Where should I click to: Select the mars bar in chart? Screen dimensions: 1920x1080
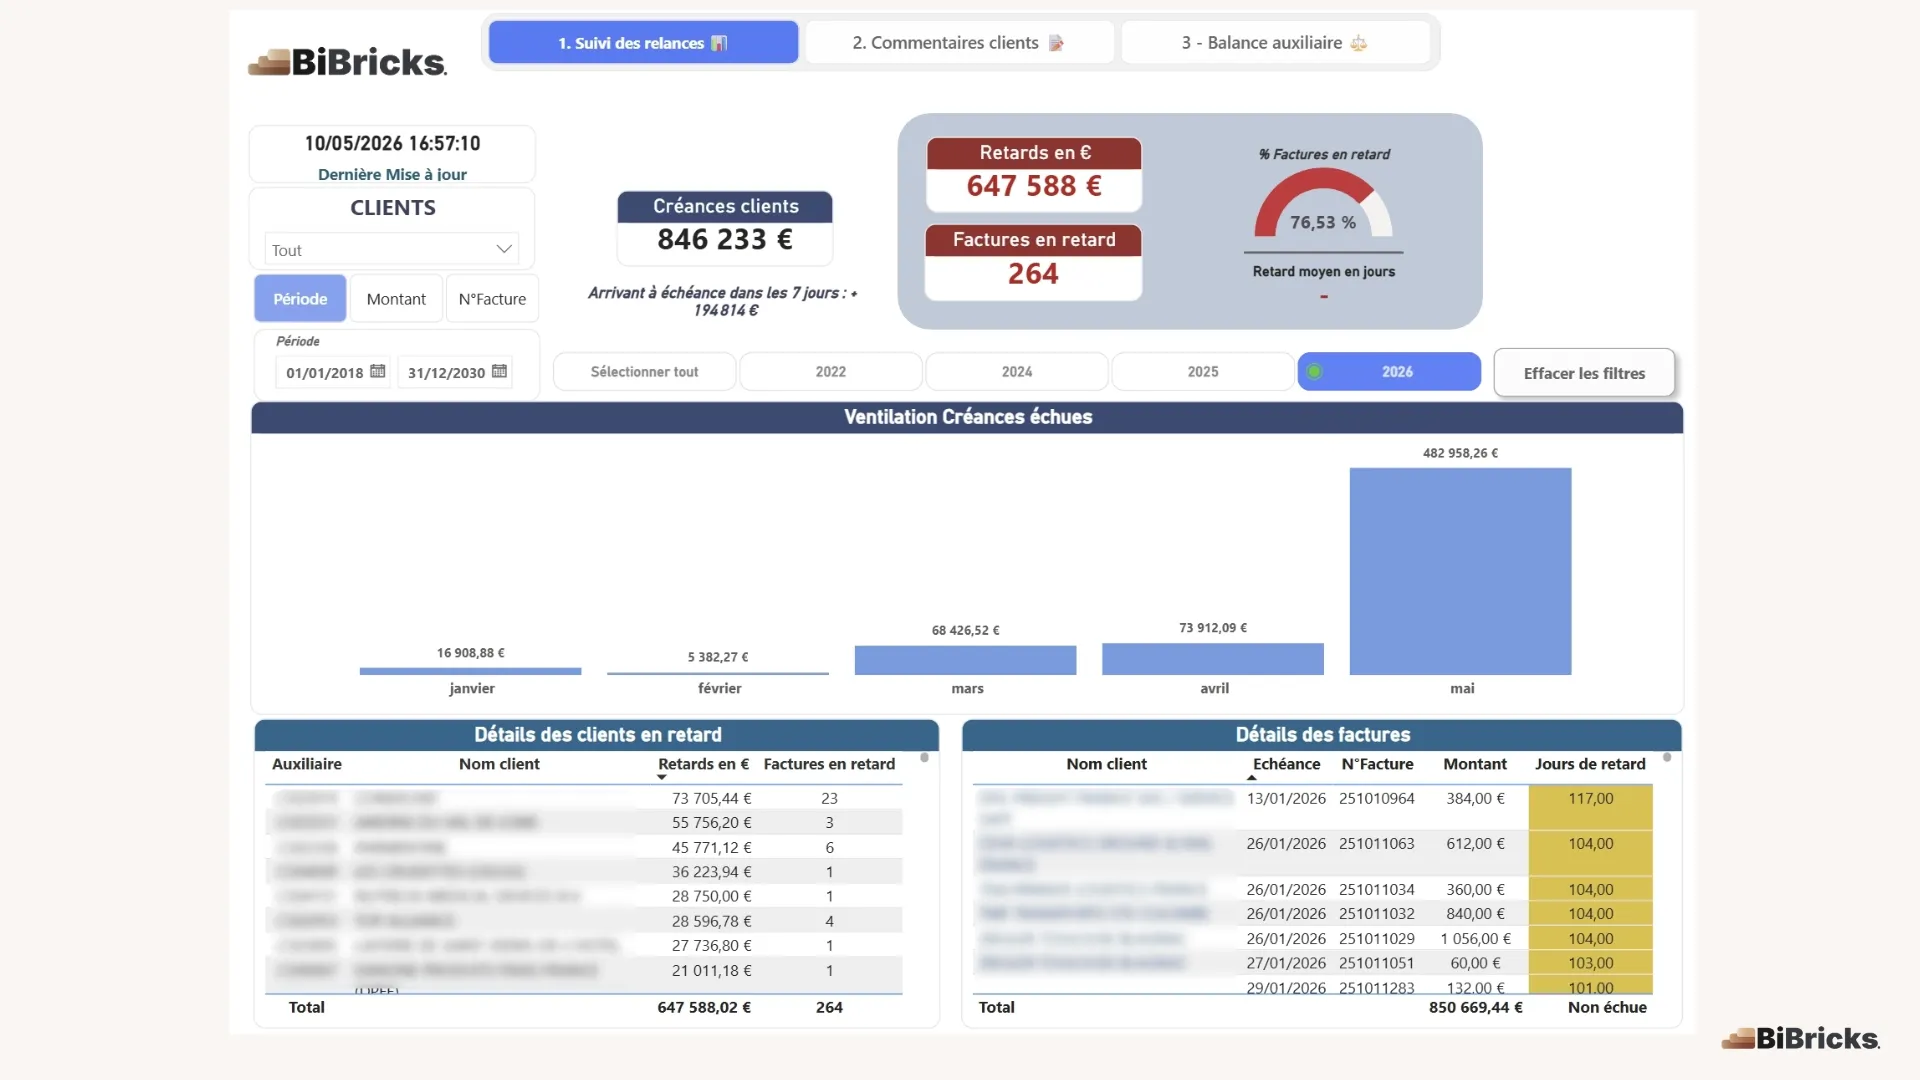click(x=965, y=660)
